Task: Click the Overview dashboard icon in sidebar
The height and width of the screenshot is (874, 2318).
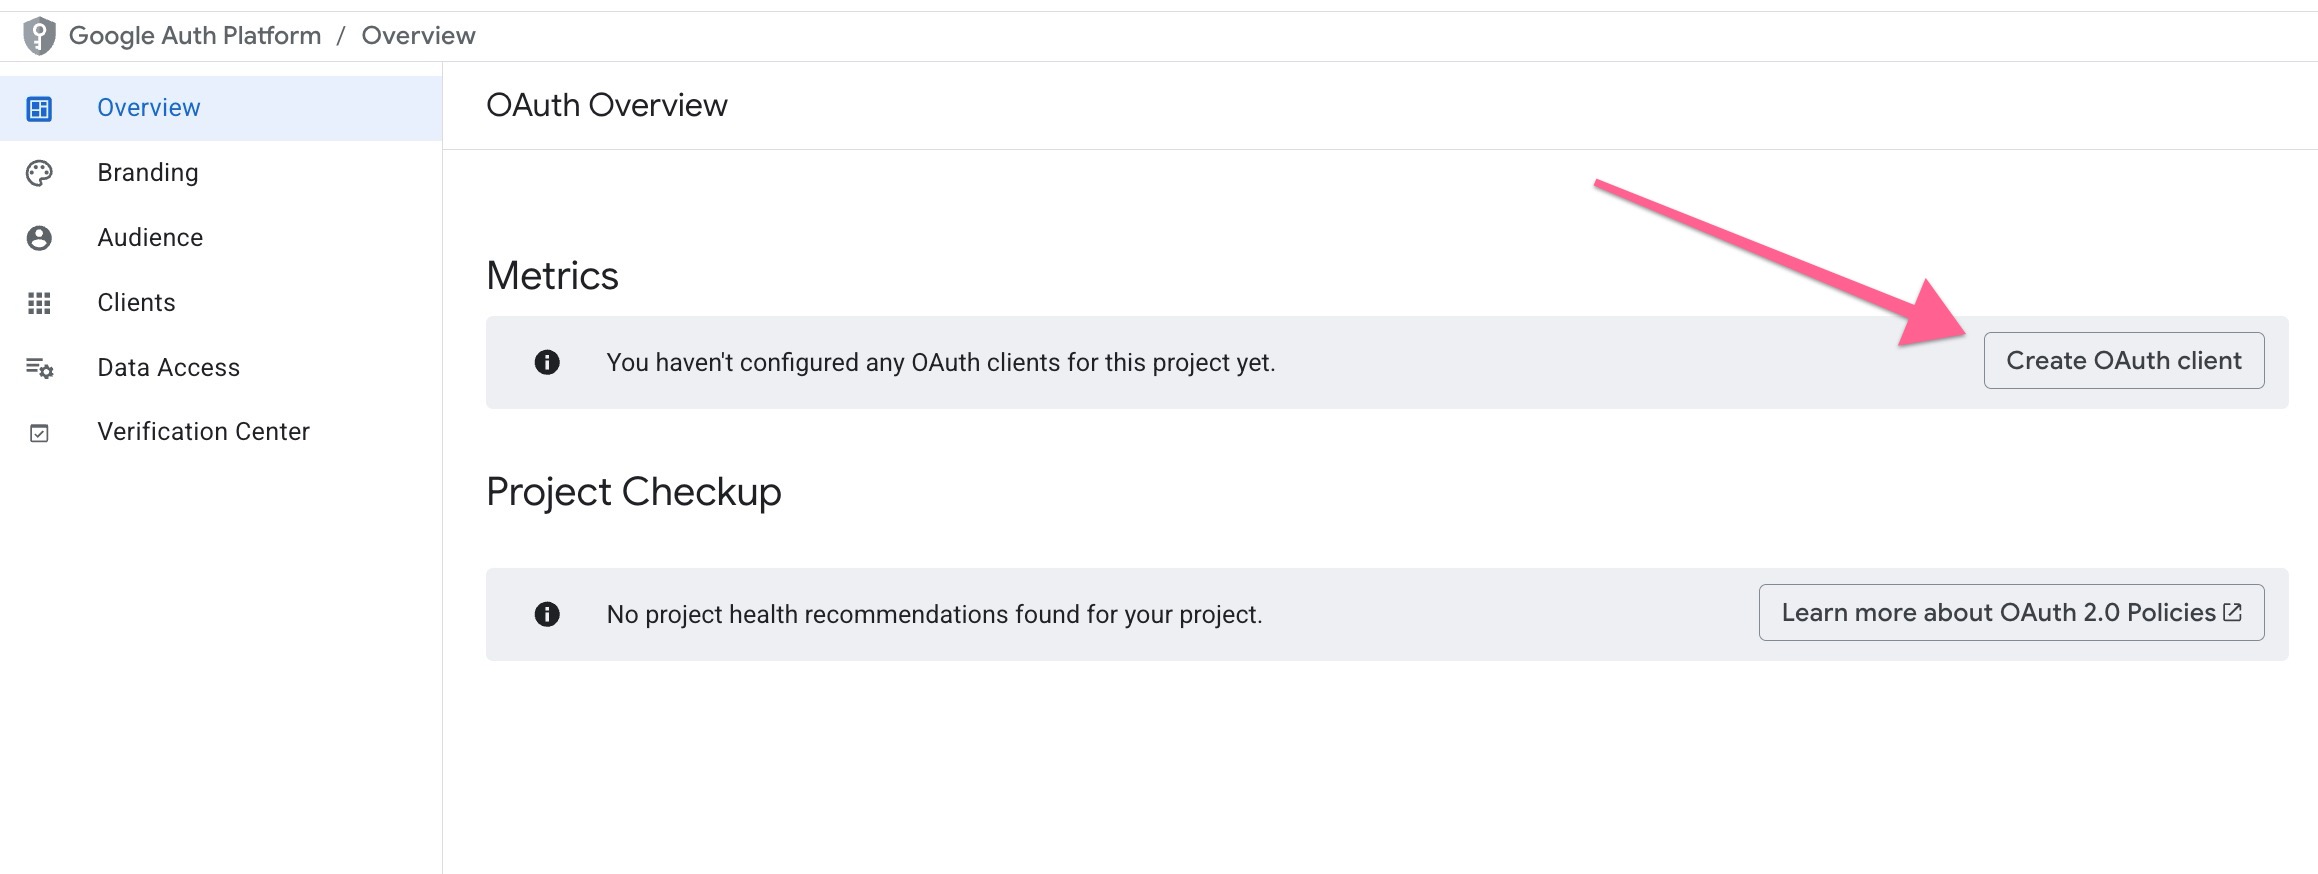Action: pyautogui.click(x=39, y=108)
